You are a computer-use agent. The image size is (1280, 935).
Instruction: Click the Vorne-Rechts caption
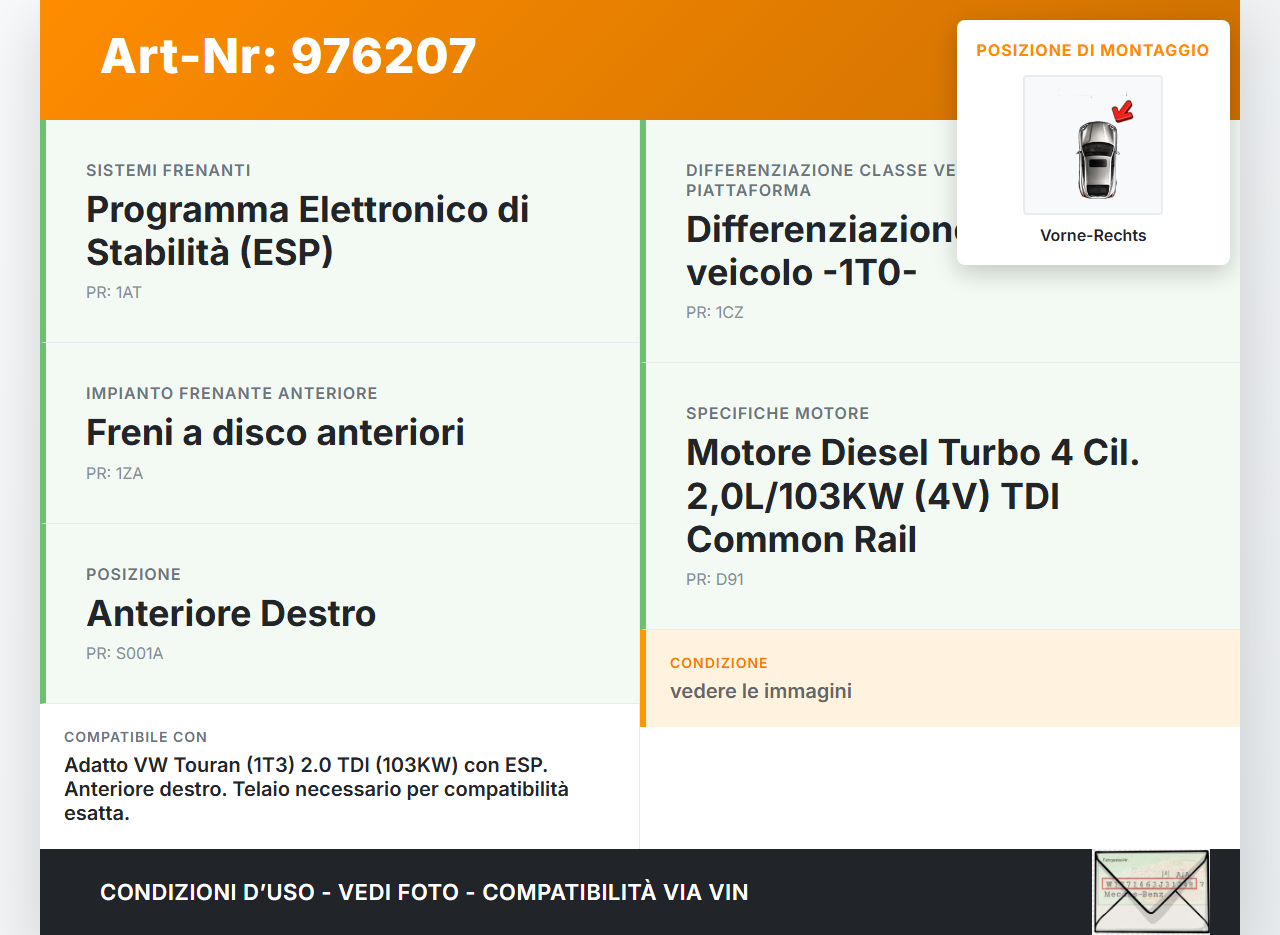point(1093,236)
